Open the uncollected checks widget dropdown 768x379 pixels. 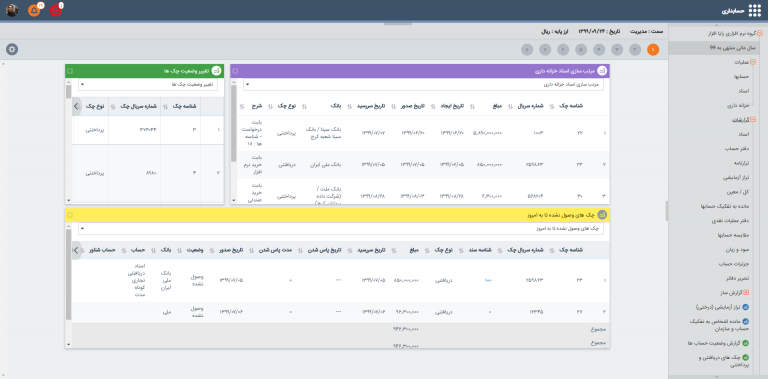[341, 229]
